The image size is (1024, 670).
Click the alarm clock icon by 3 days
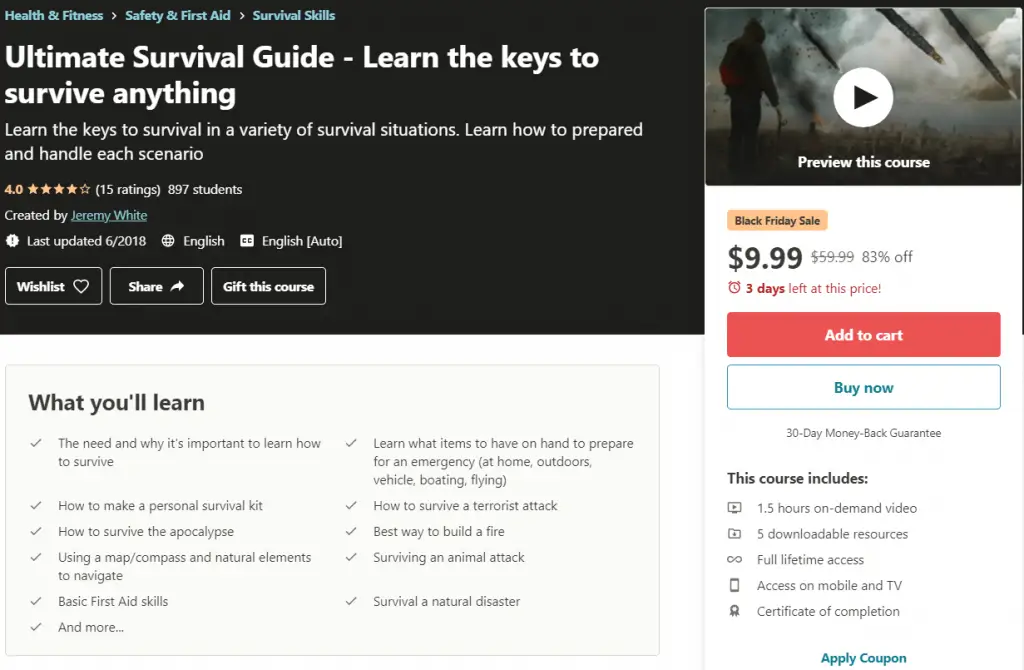tap(734, 287)
